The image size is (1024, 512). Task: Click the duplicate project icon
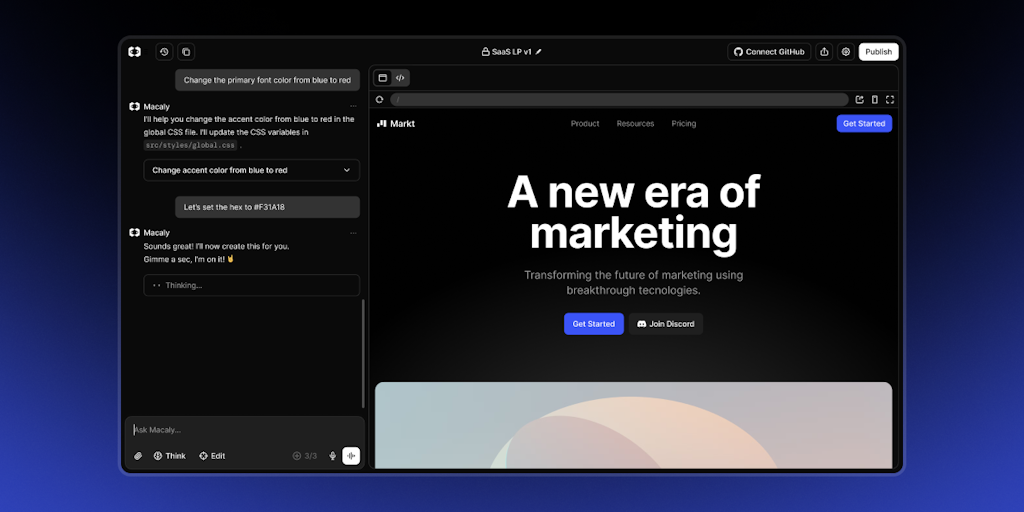186,52
